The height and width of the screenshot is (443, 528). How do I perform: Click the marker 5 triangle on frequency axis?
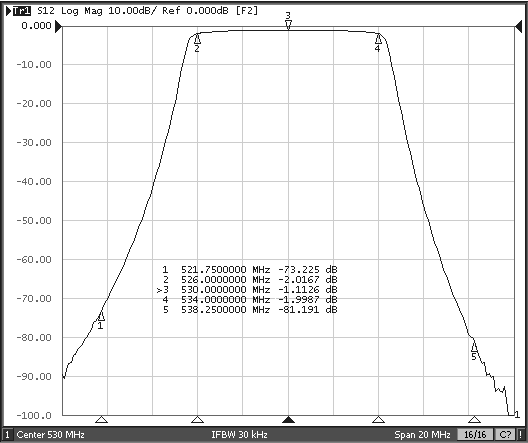pos(474,419)
